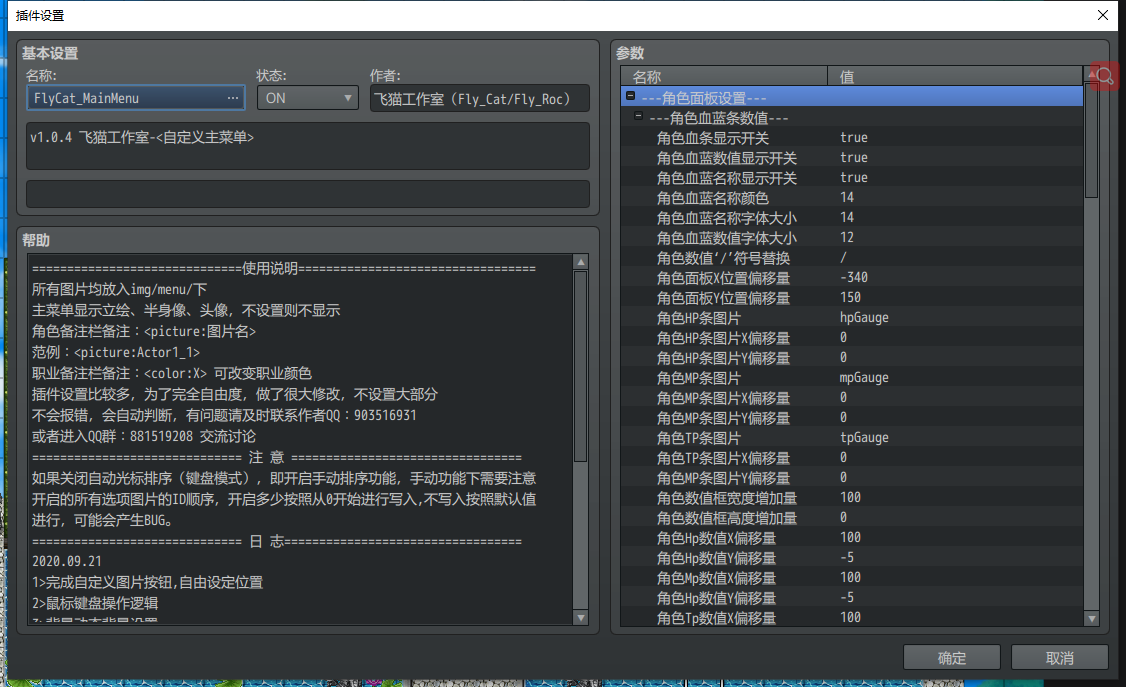
Task: Click the 值 column header in parameters
Action: tap(955, 76)
